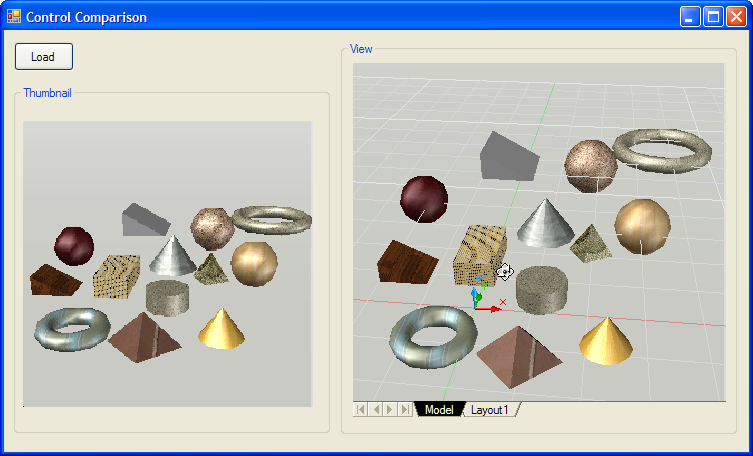Pick the blue-gray torus in View
Viewport: 753px width, 456px height.
(433, 334)
